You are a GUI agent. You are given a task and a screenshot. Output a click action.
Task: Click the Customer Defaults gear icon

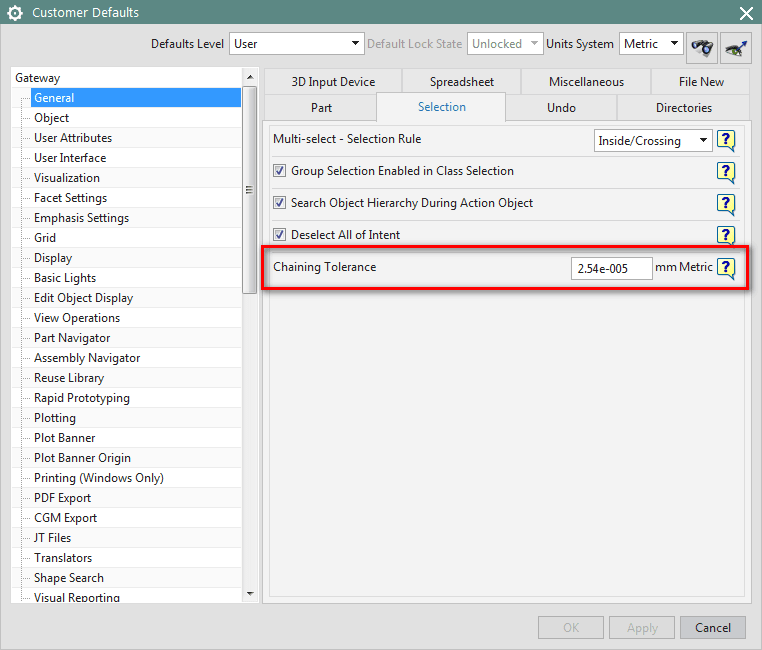pos(15,13)
